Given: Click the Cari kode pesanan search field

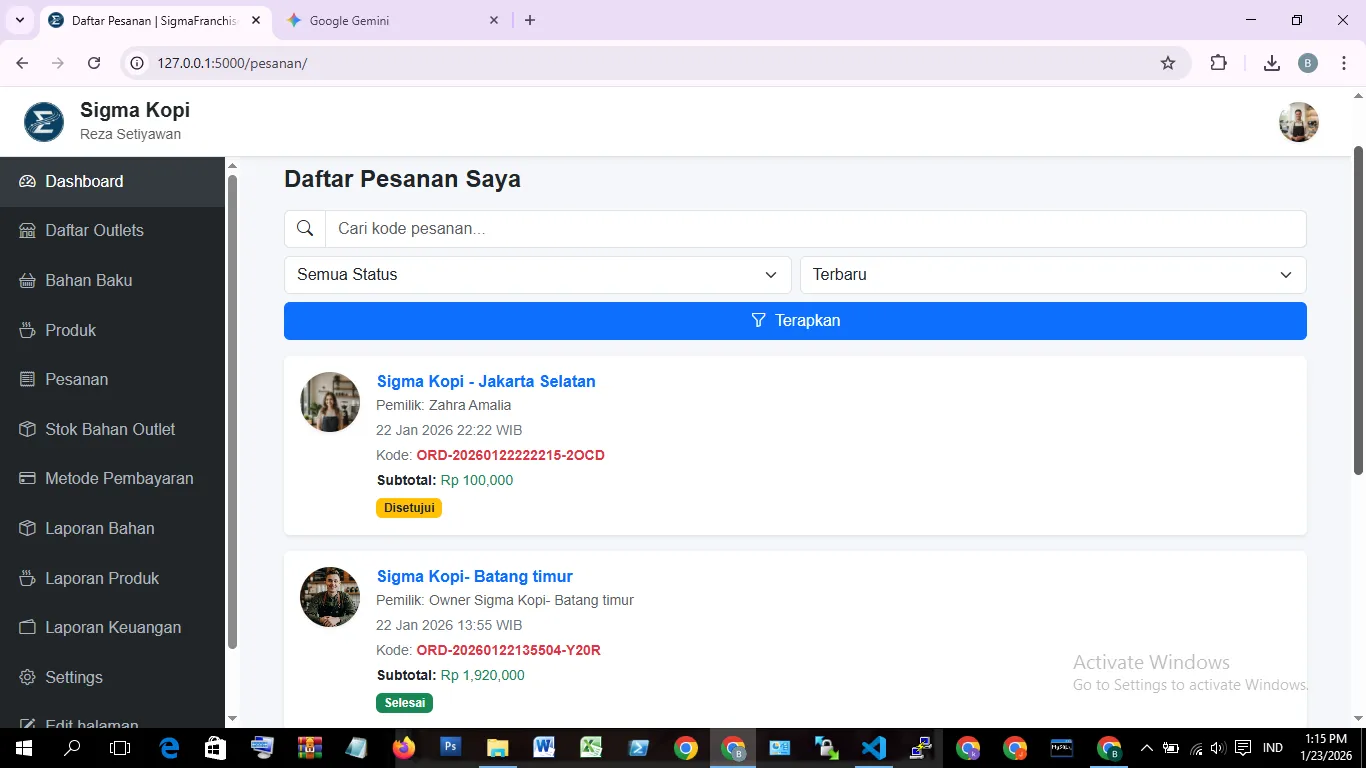Looking at the screenshot, I should [x=815, y=229].
